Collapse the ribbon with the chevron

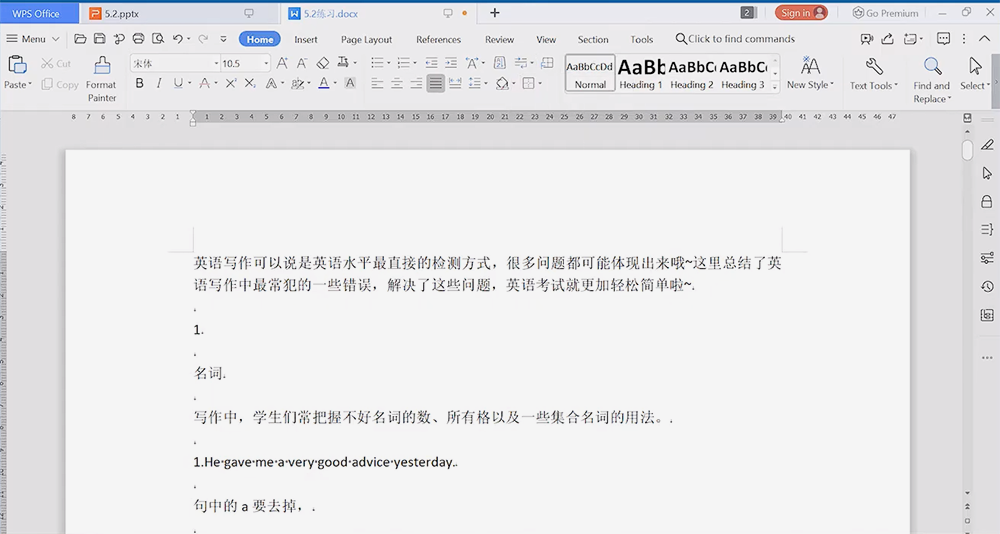pyautogui.click(x=985, y=39)
